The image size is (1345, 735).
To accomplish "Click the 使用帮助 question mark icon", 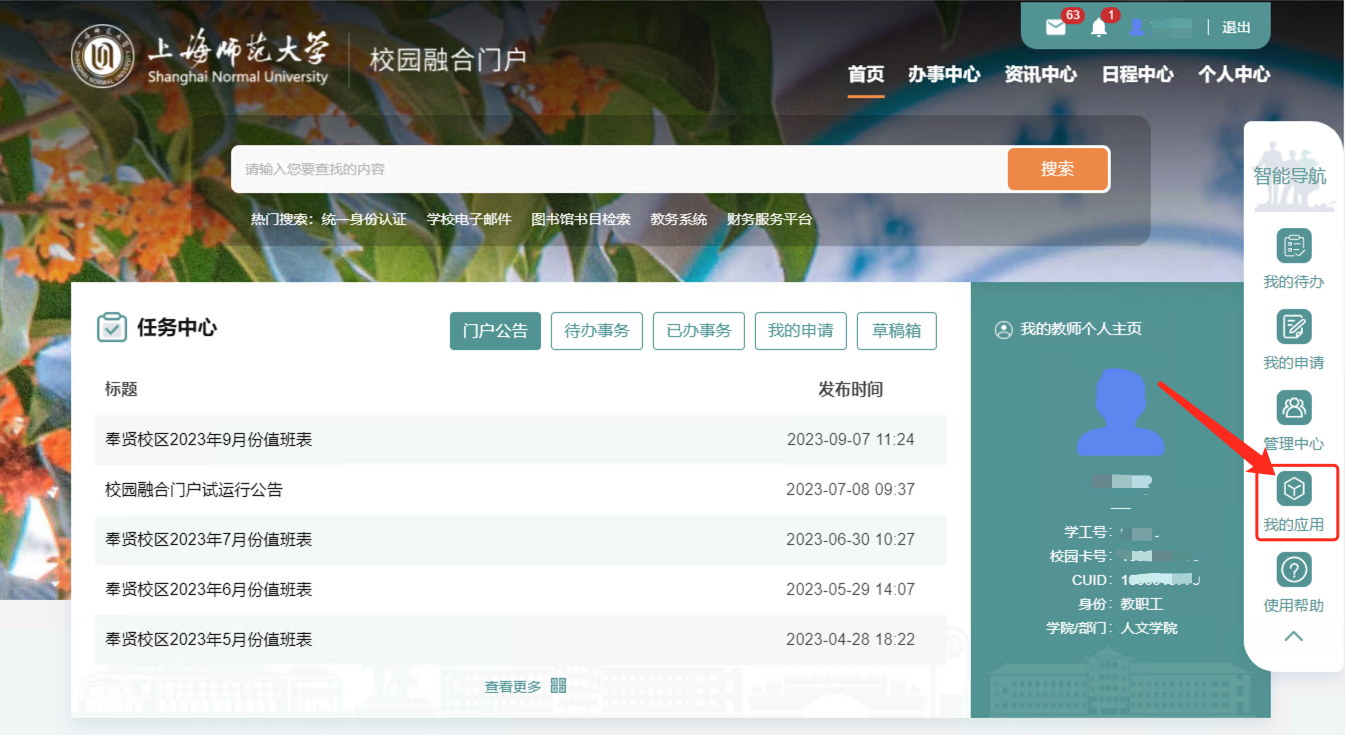I will (1294, 570).
